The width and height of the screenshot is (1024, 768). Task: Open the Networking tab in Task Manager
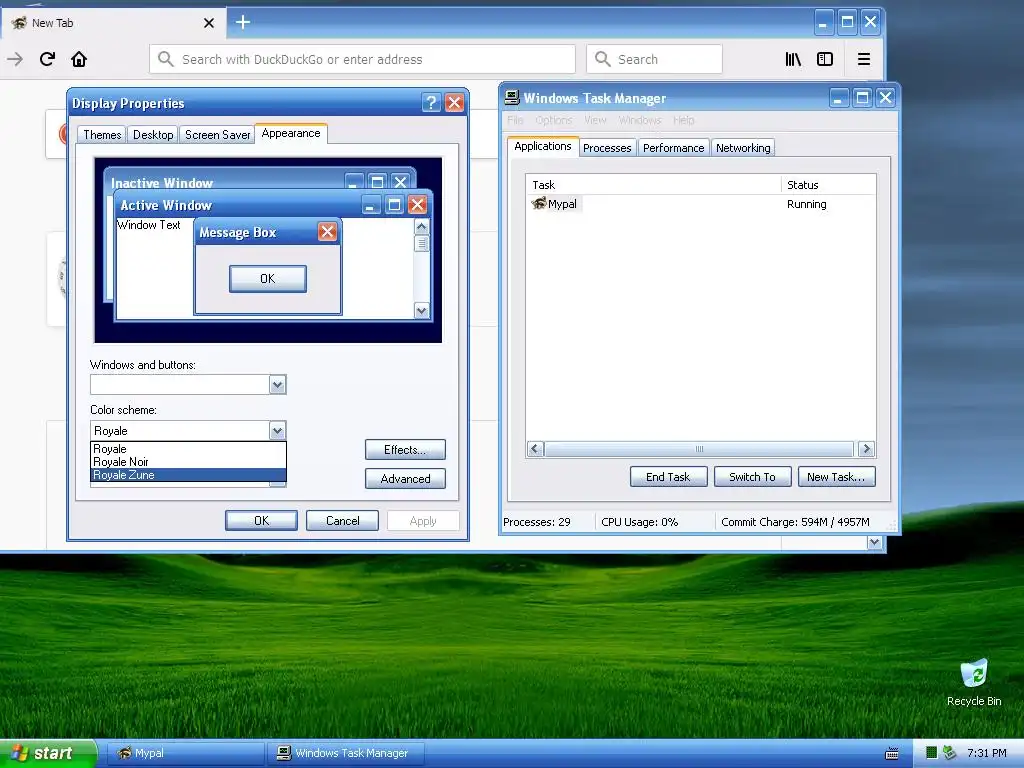pos(743,148)
